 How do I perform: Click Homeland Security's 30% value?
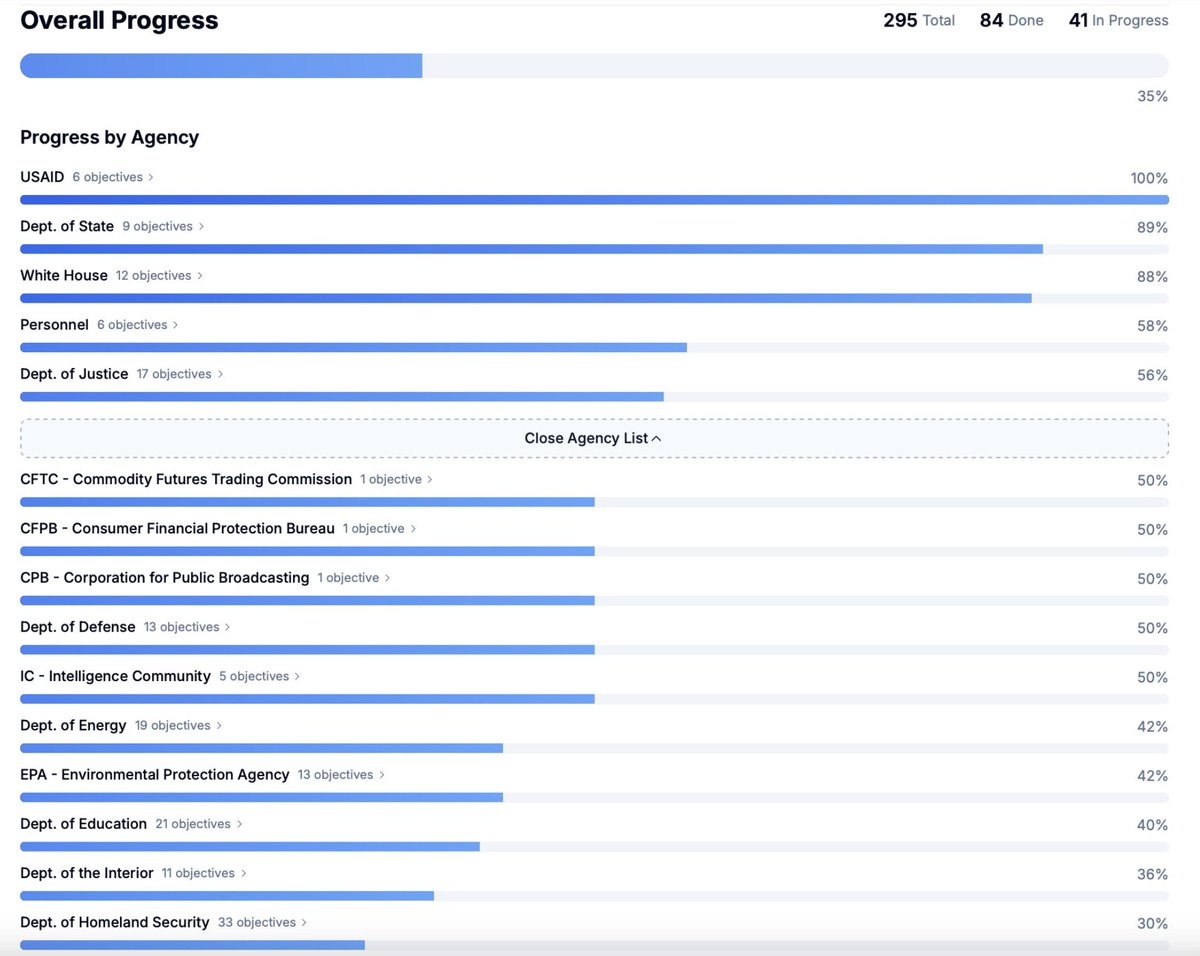(1152, 923)
